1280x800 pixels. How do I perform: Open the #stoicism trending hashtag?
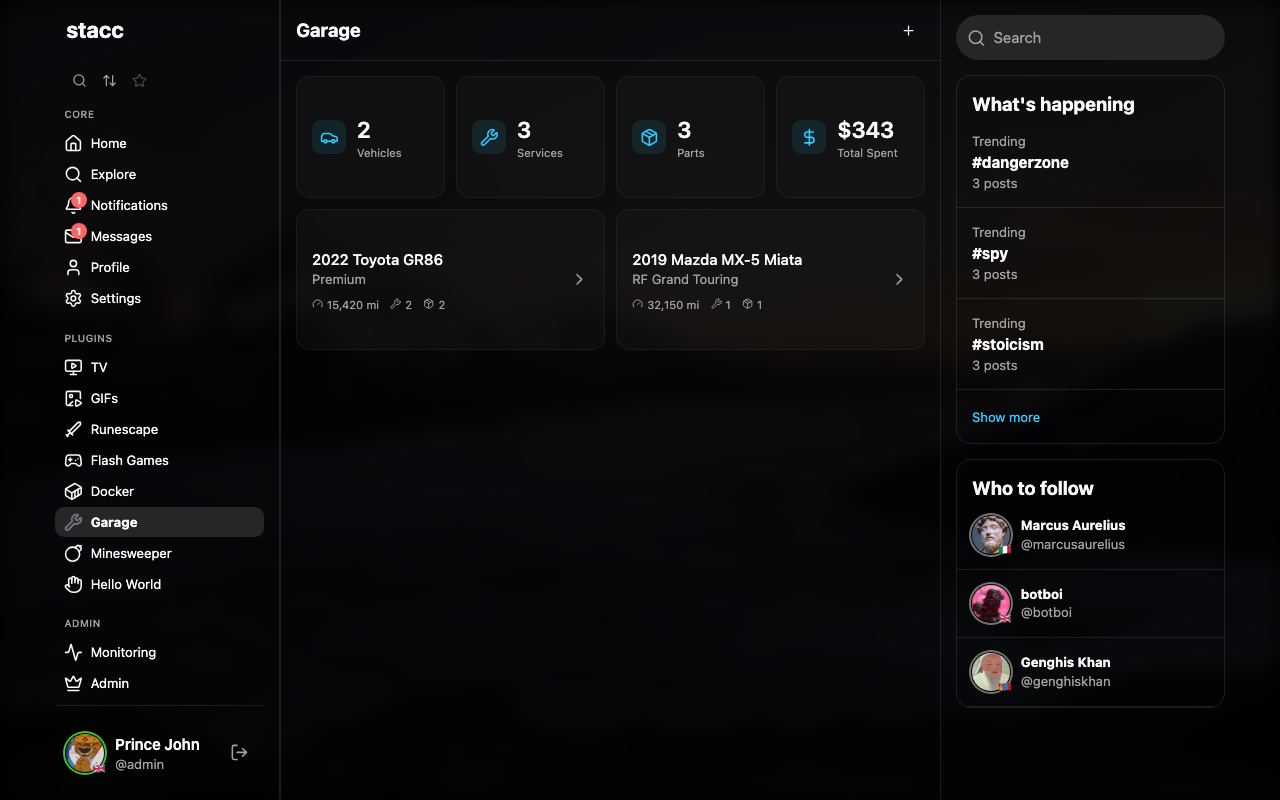[x=1008, y=344]
